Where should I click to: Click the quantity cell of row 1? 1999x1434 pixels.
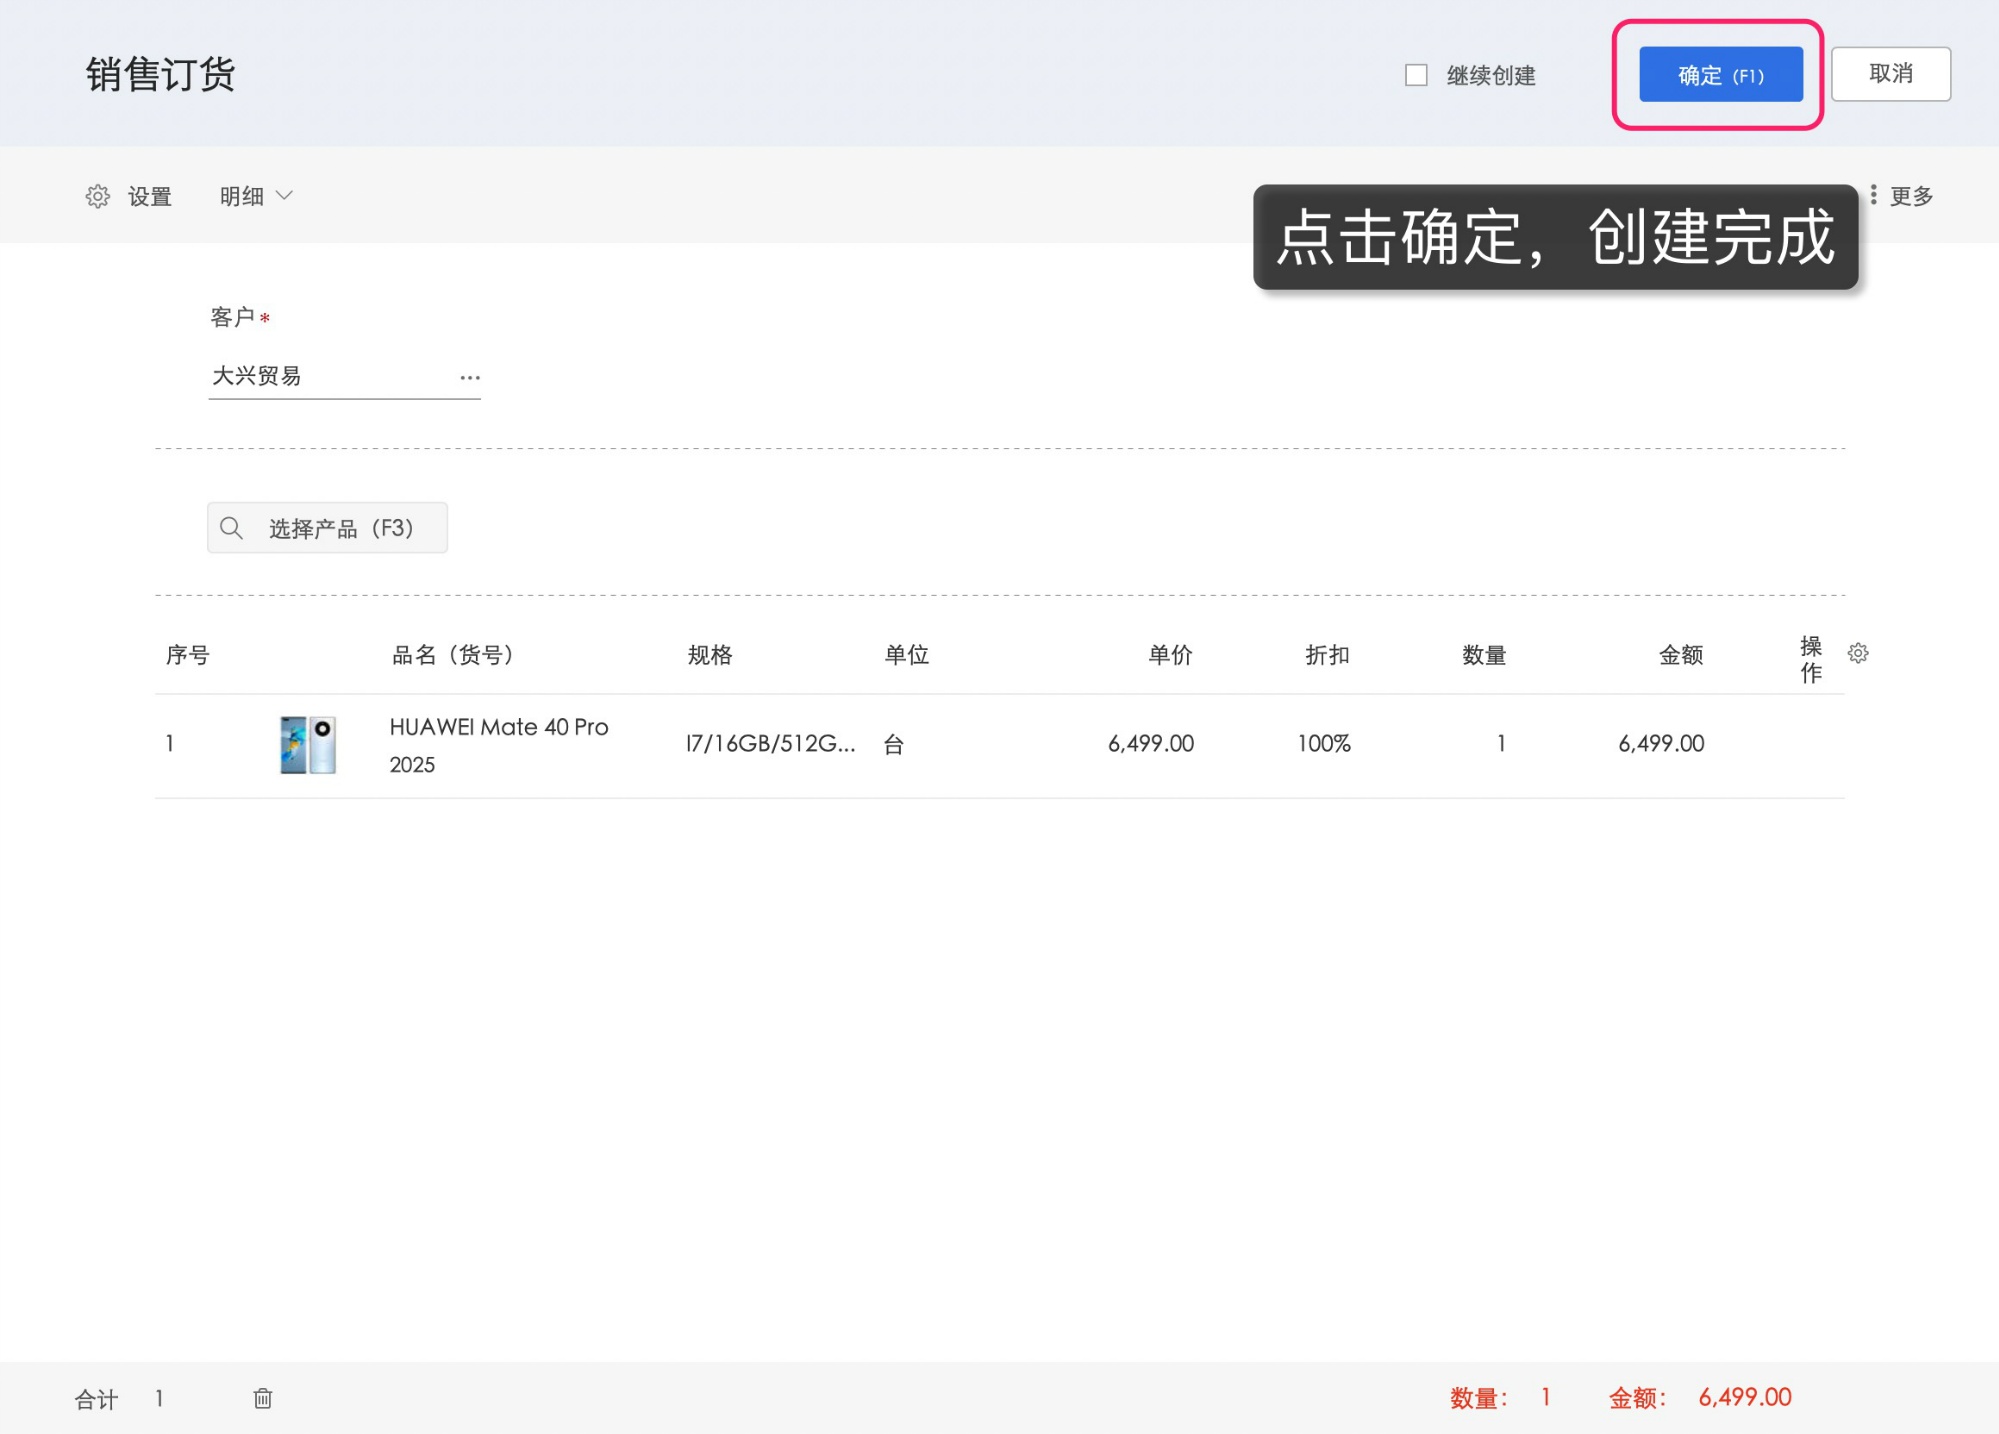point(1500,743)
